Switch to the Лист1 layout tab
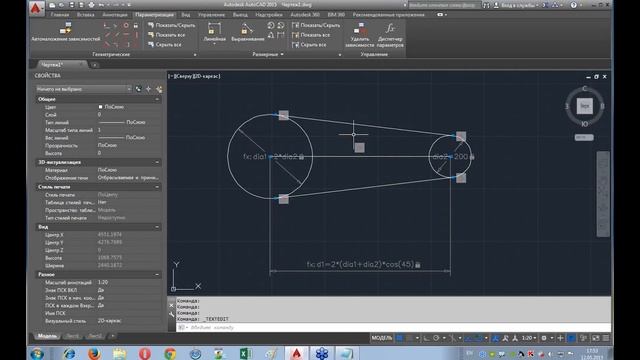The image size is (640, 360). 73,336
